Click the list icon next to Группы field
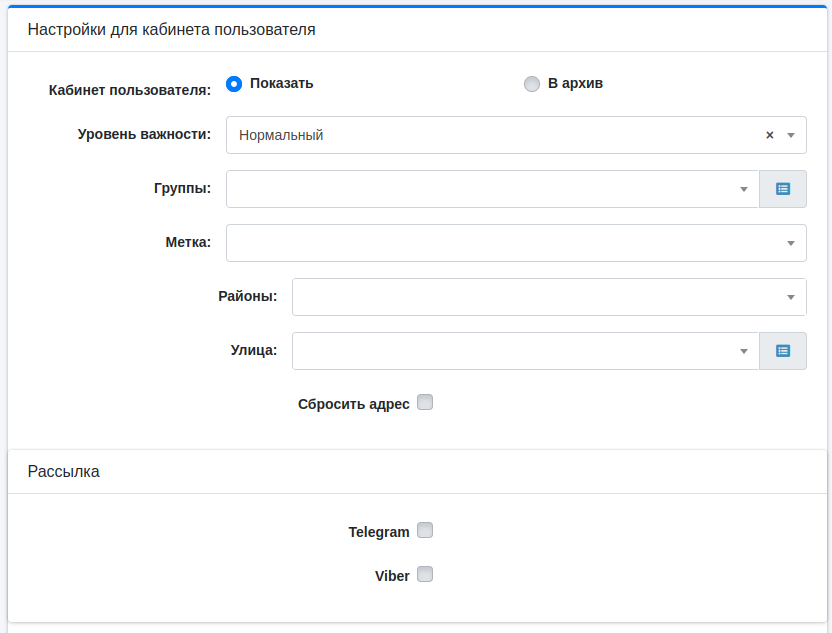Screen dimensions: 832x633 tap(783, 189)
